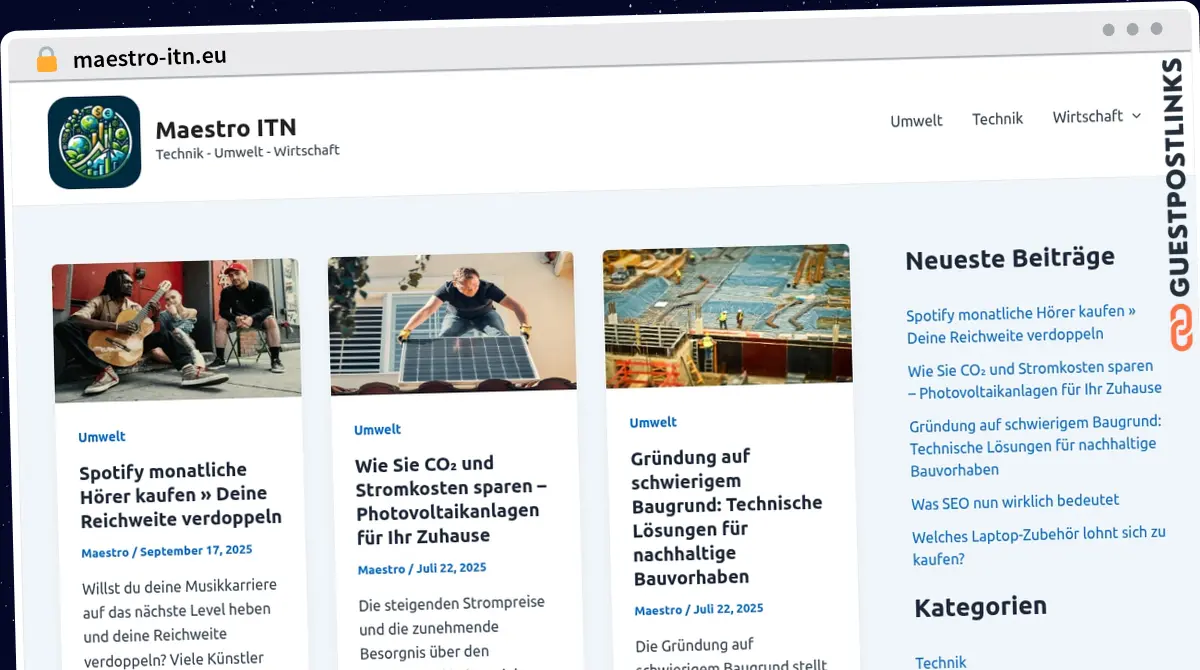
Task: Click Maestro author link on Spotify post
Action: pyautogui.click(x=104, y=552)
